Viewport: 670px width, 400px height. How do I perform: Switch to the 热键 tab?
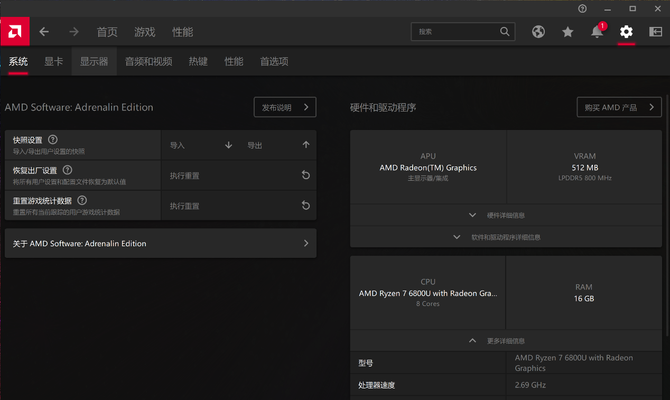(x=198, y=62)
